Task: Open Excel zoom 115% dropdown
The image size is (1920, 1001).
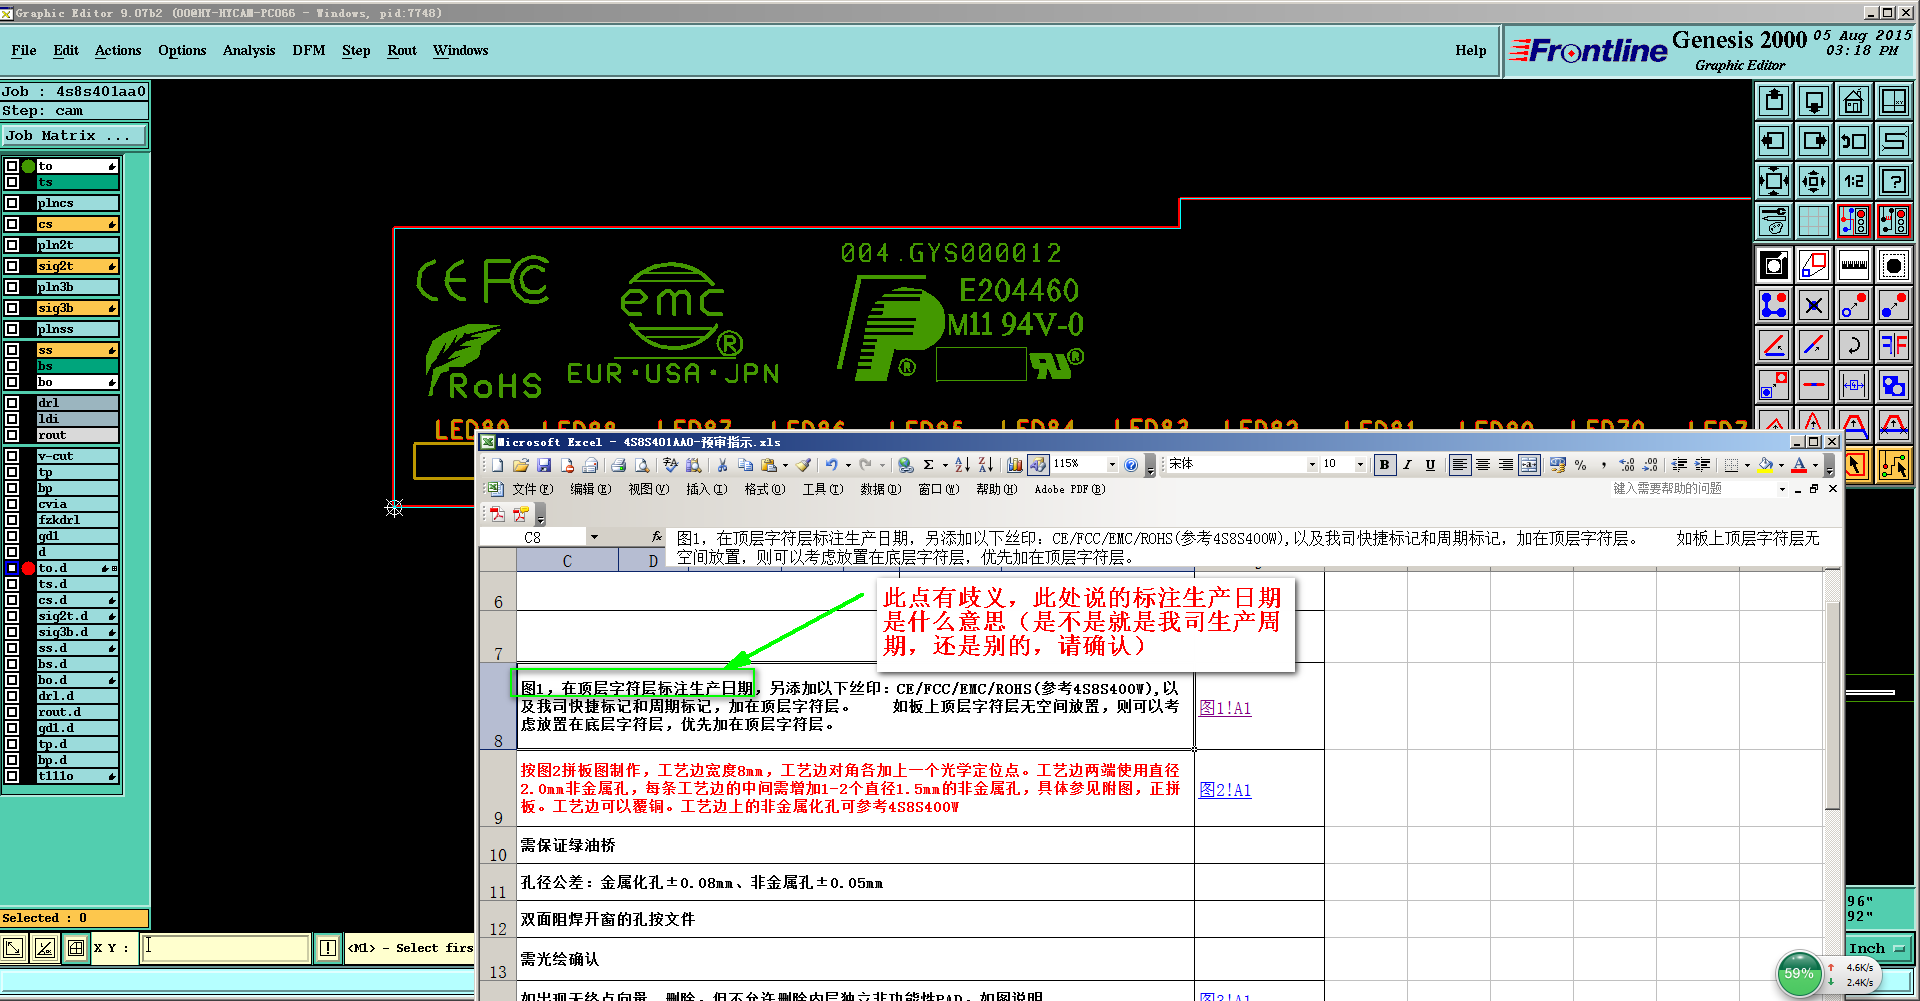Action: 1112,465
